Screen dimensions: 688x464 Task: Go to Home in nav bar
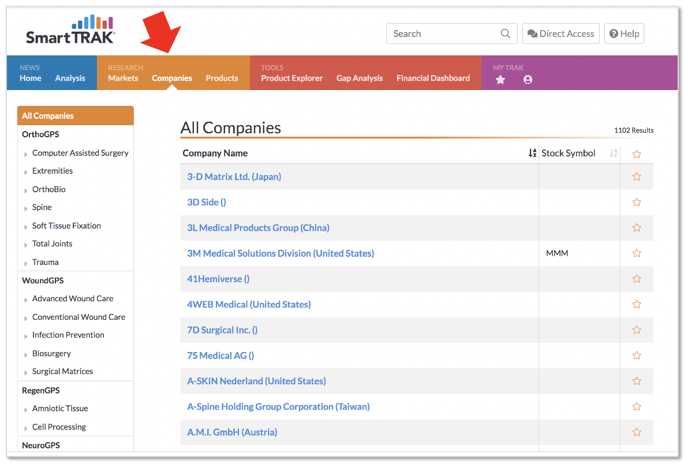[x=30, y=78]
